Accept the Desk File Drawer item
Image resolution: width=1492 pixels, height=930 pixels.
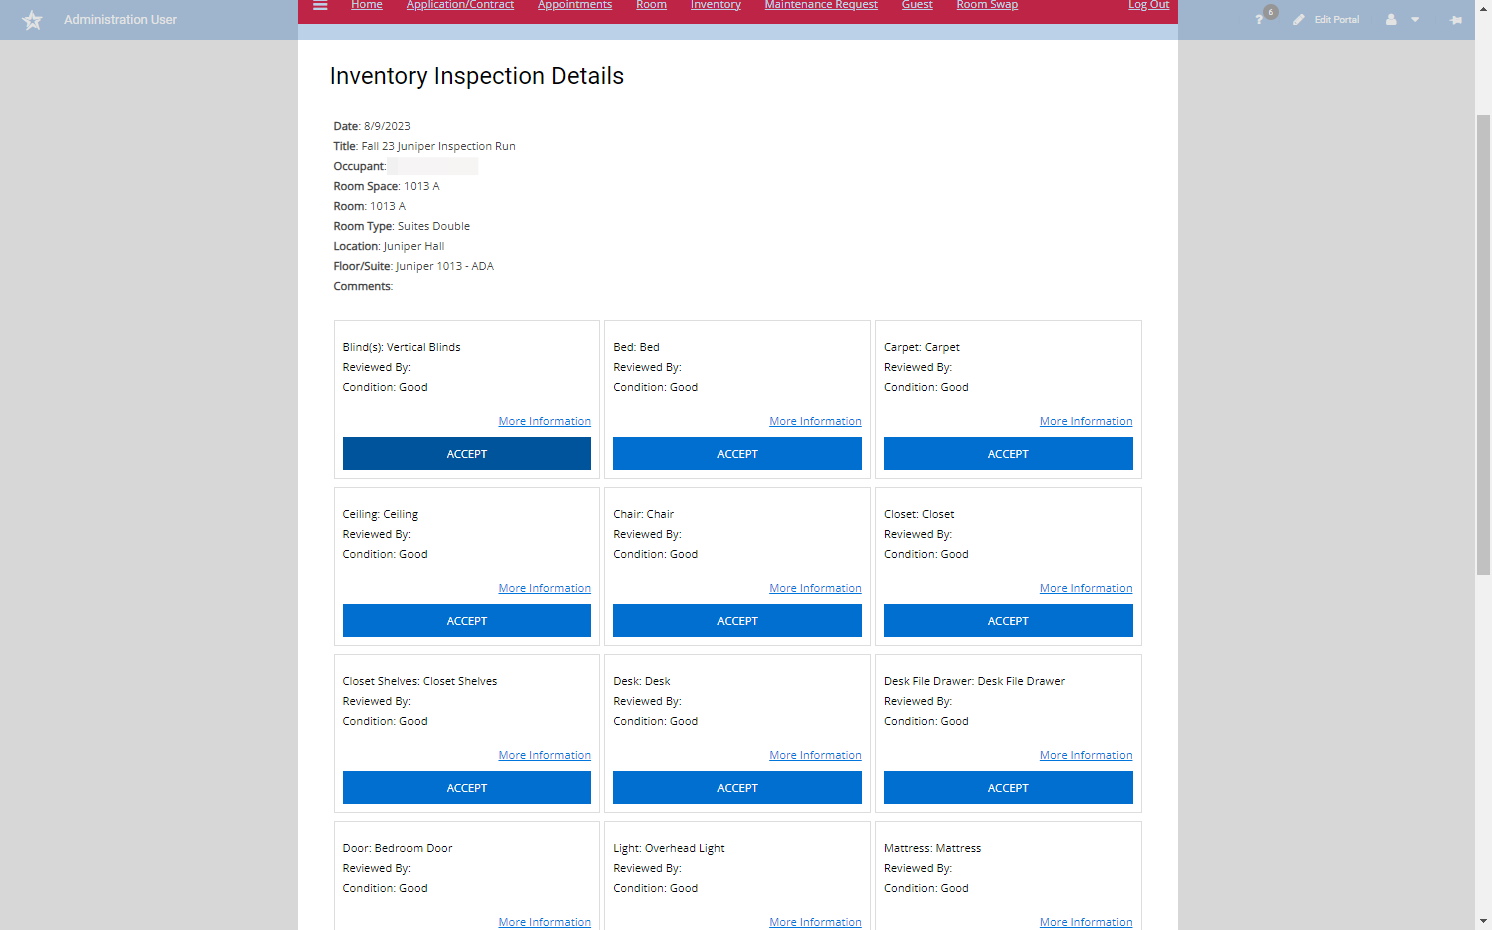pyautogui.click(x=1008, y=788)
